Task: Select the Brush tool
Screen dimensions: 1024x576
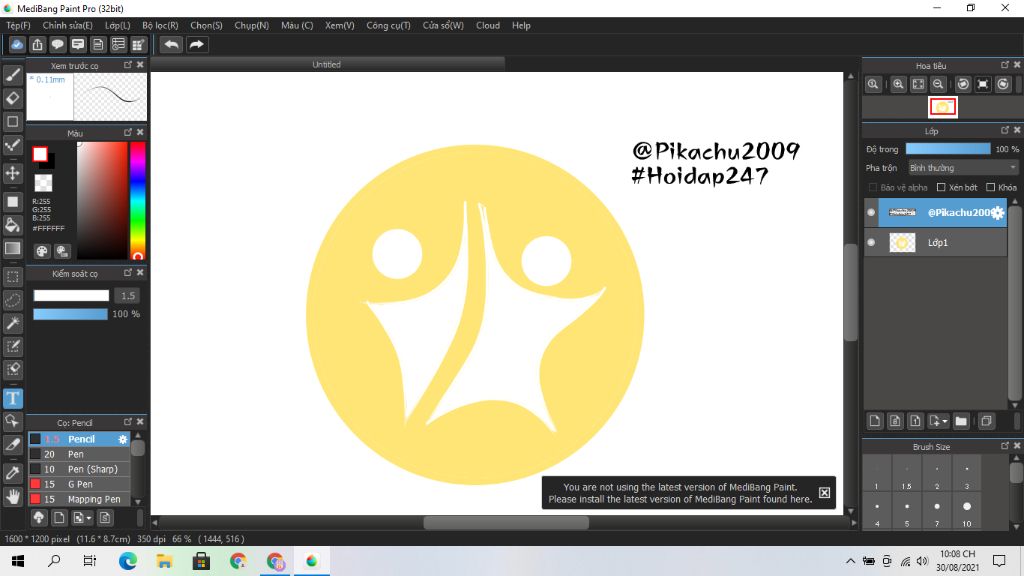Action: click(x=12, y=74)
